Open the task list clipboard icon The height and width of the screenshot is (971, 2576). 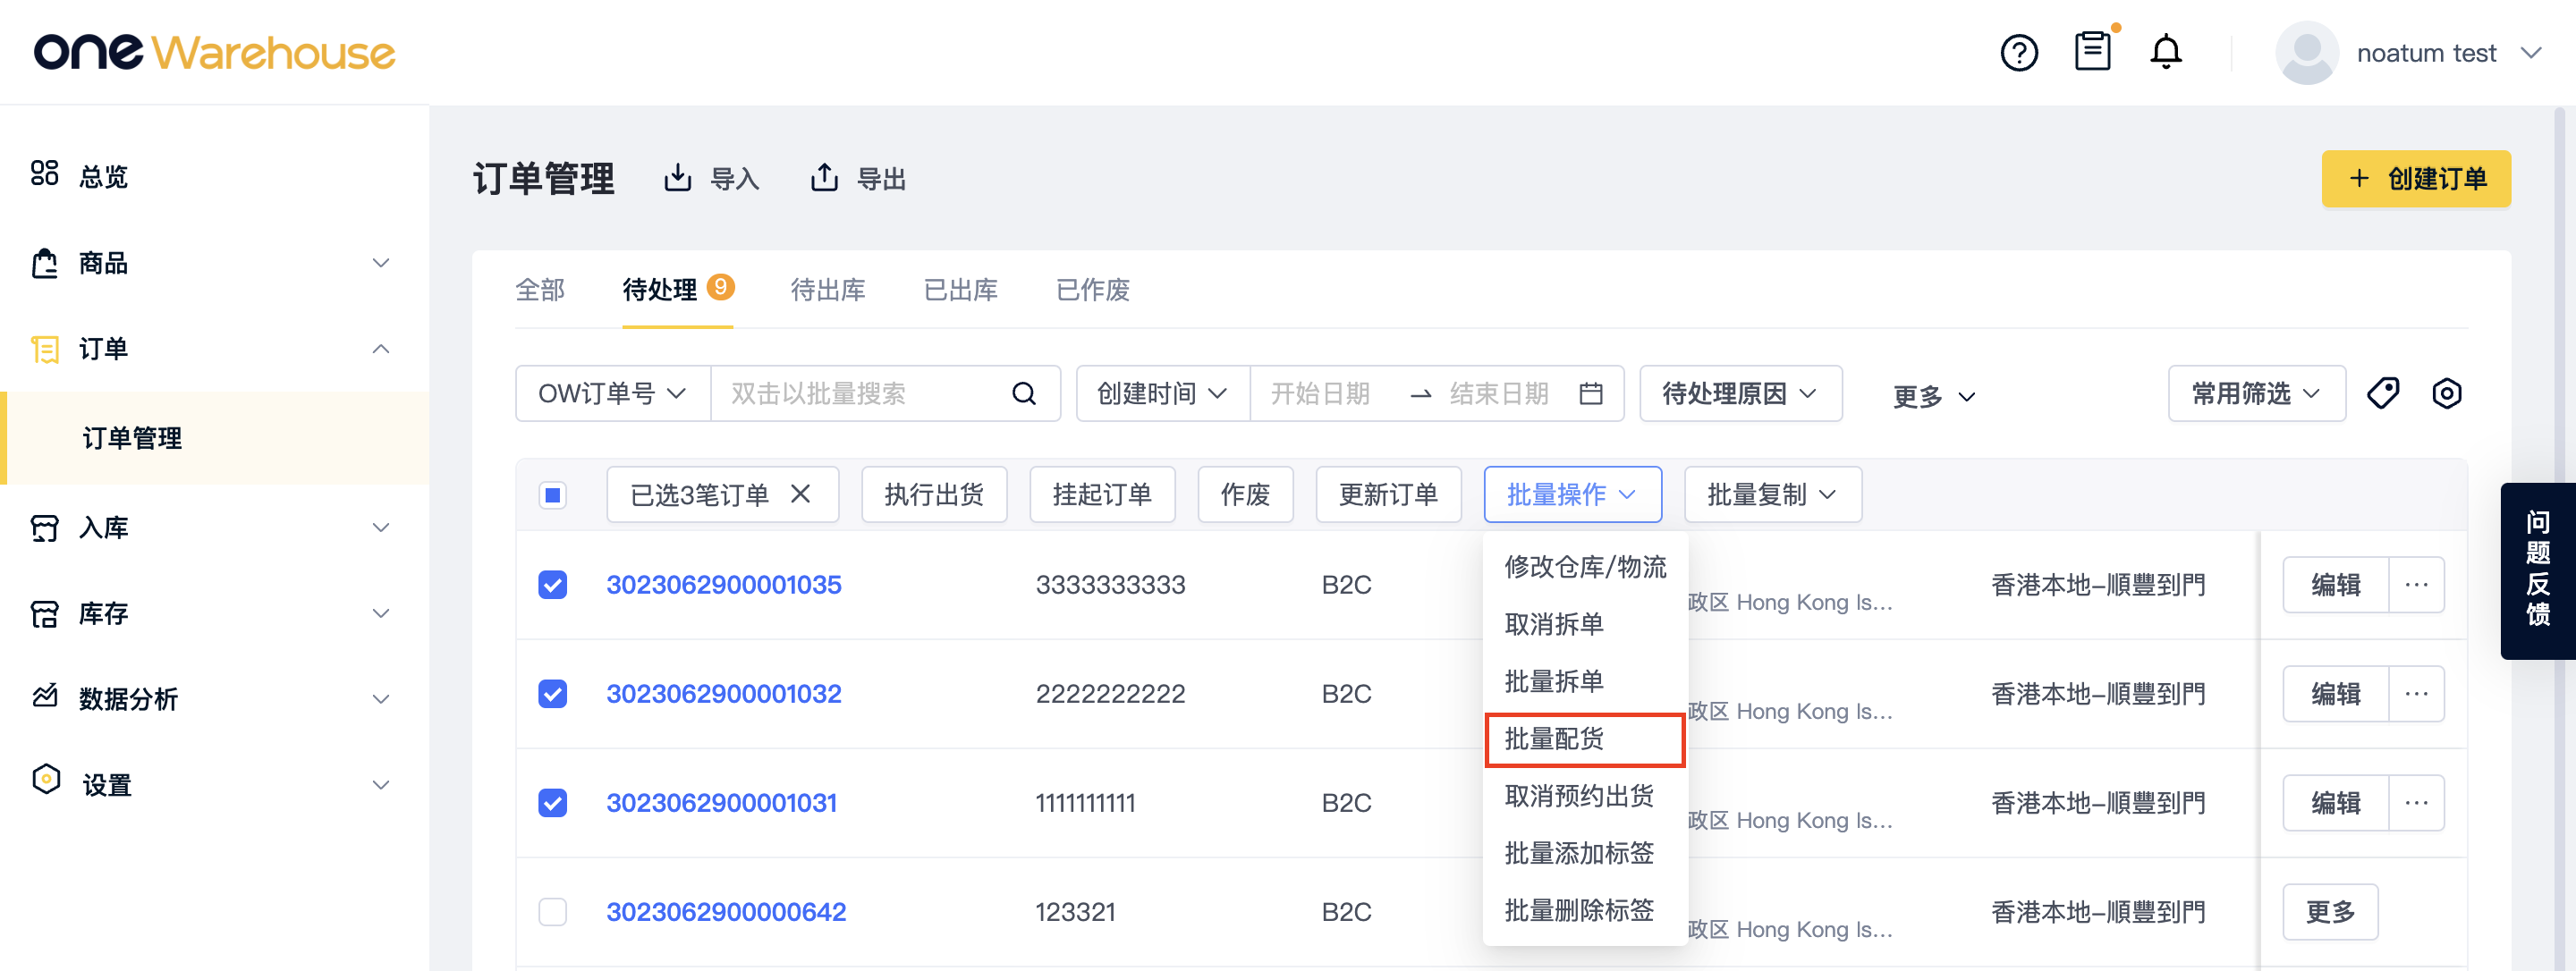[2092, 51]
